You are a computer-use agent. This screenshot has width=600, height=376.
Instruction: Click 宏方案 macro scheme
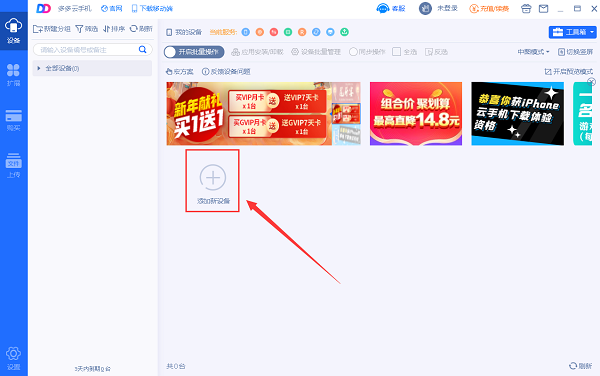179,72
